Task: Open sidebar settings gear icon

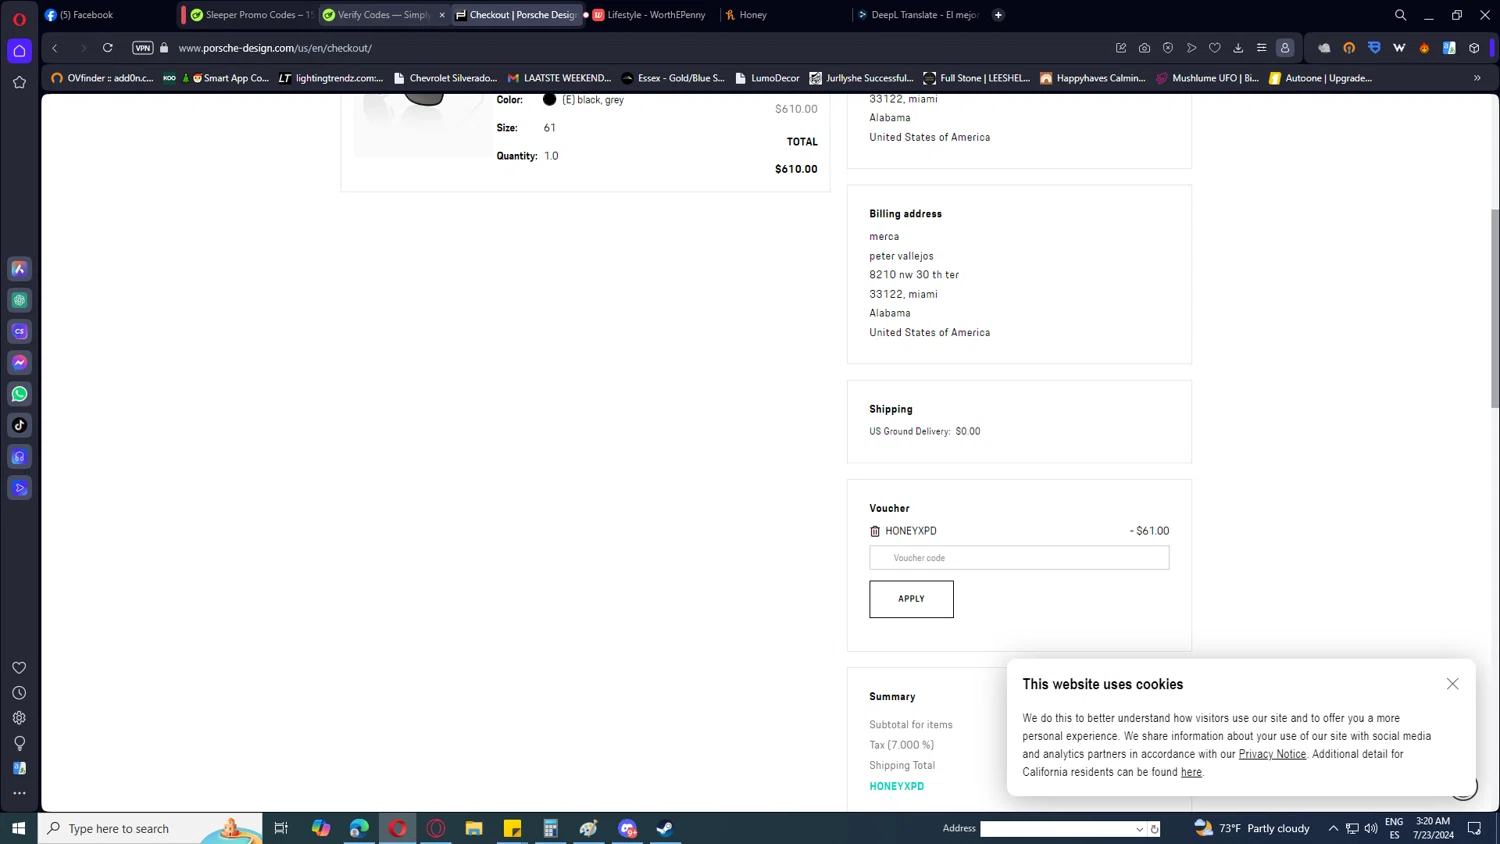Action: coord(19,718)
